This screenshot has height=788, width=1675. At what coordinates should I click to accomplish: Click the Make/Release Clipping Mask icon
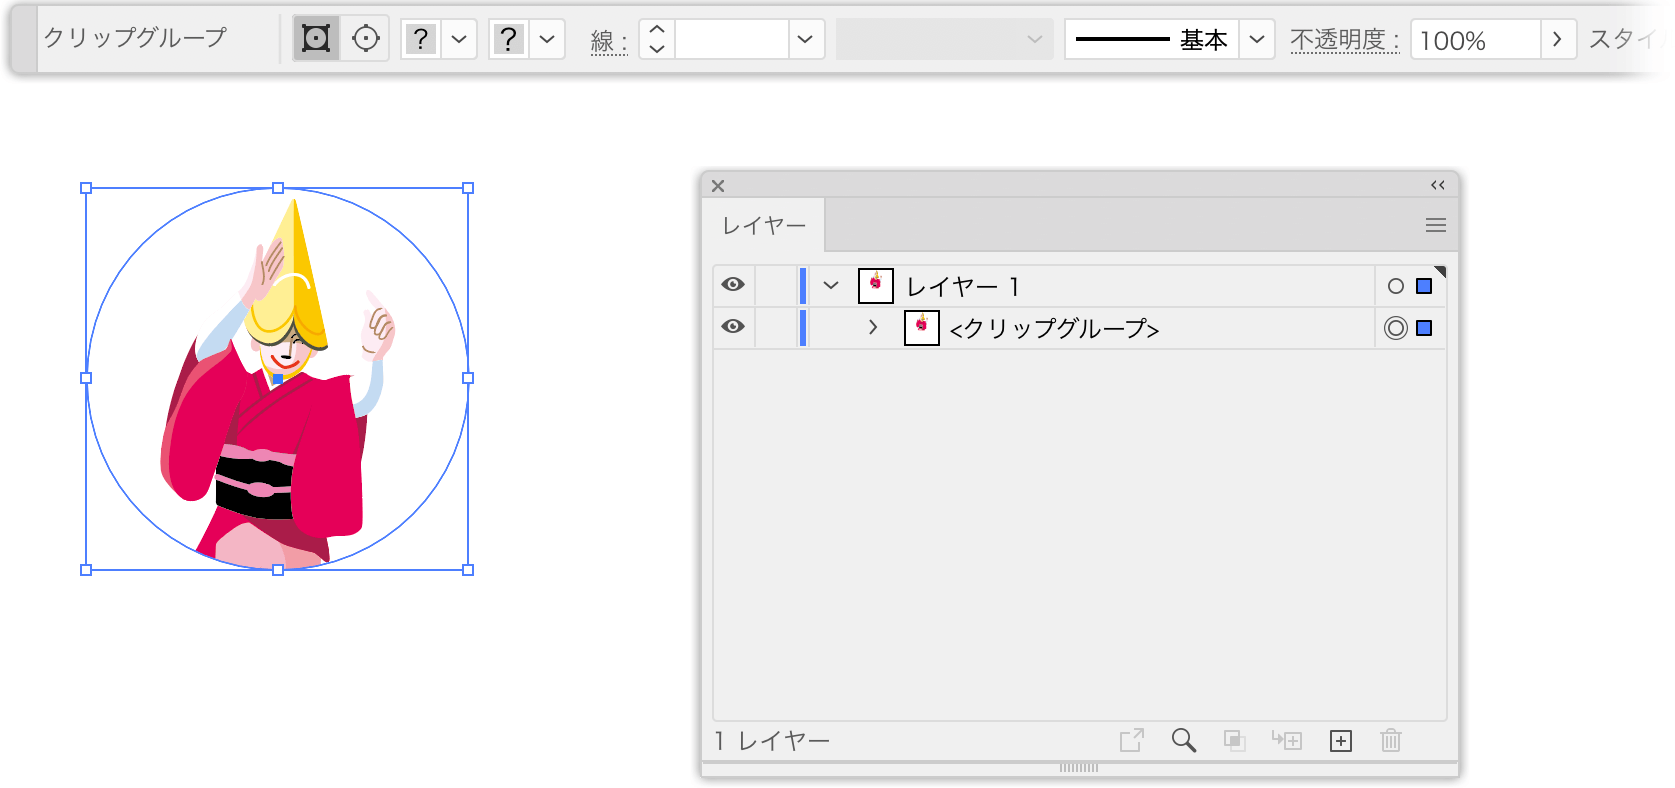tap(1235, 740)
